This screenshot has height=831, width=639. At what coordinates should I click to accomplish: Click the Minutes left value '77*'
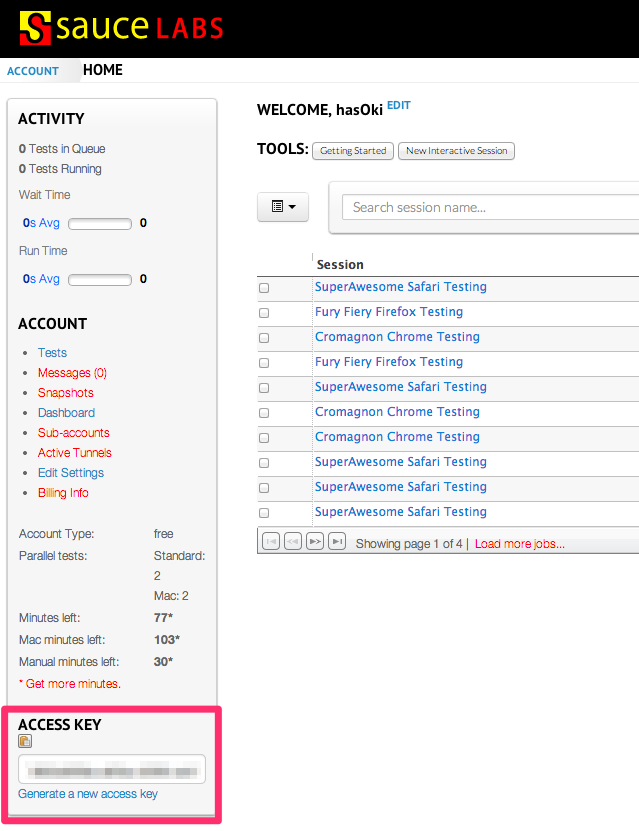click(163, 618)
